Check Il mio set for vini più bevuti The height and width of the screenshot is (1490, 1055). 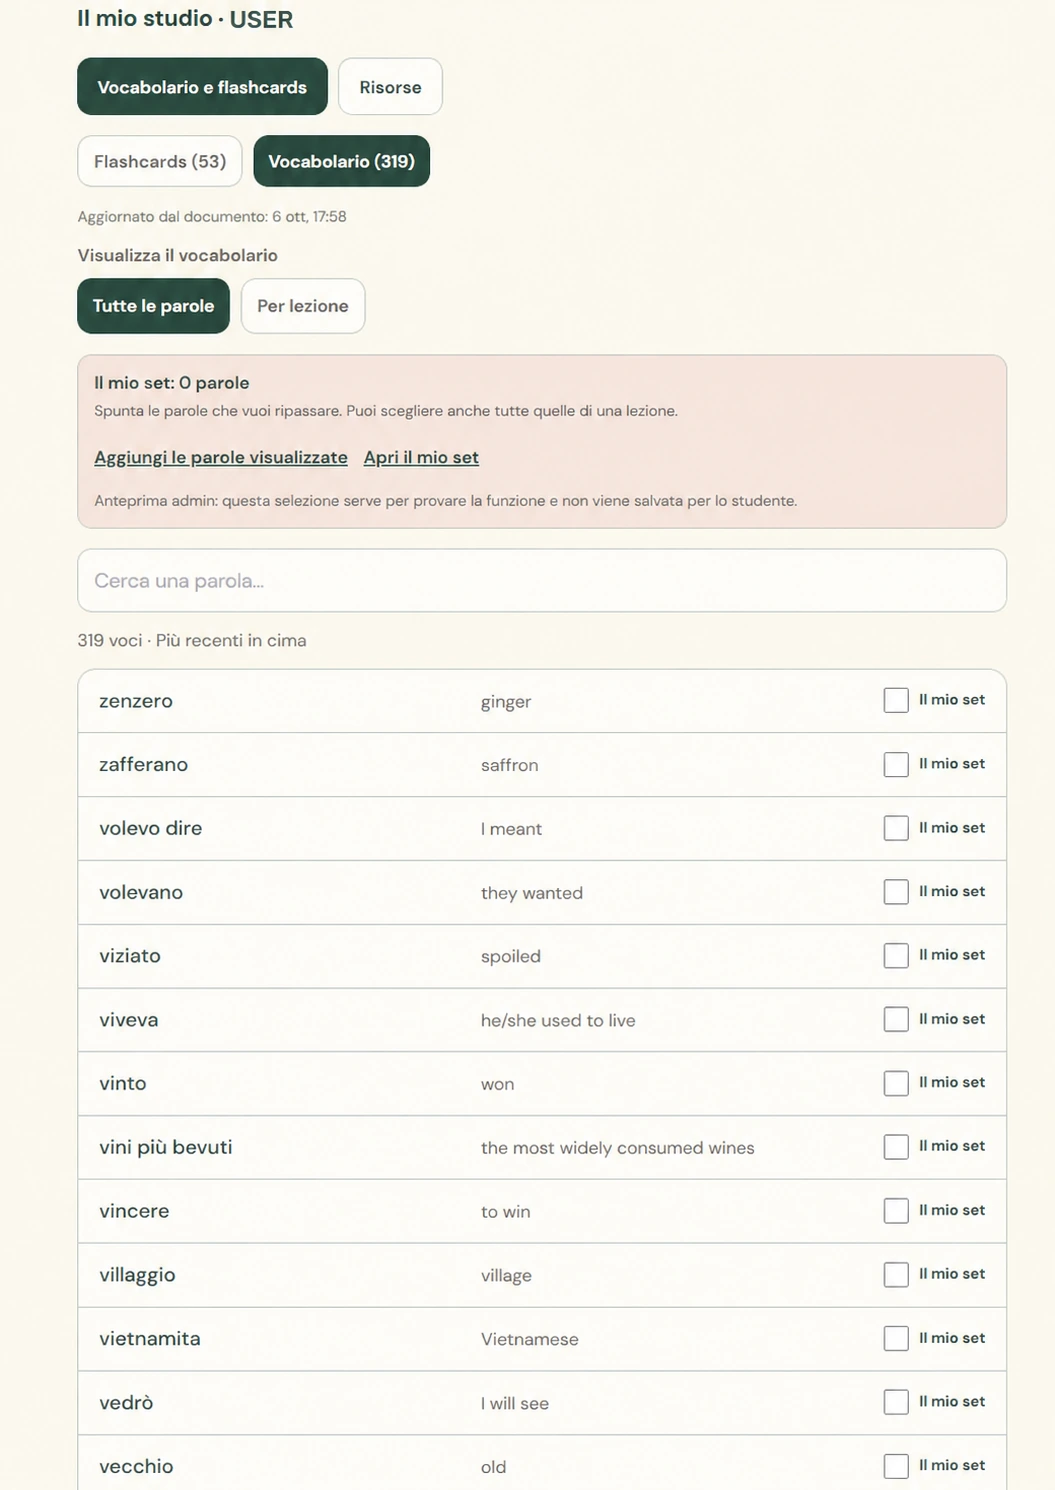[896, 1146]
